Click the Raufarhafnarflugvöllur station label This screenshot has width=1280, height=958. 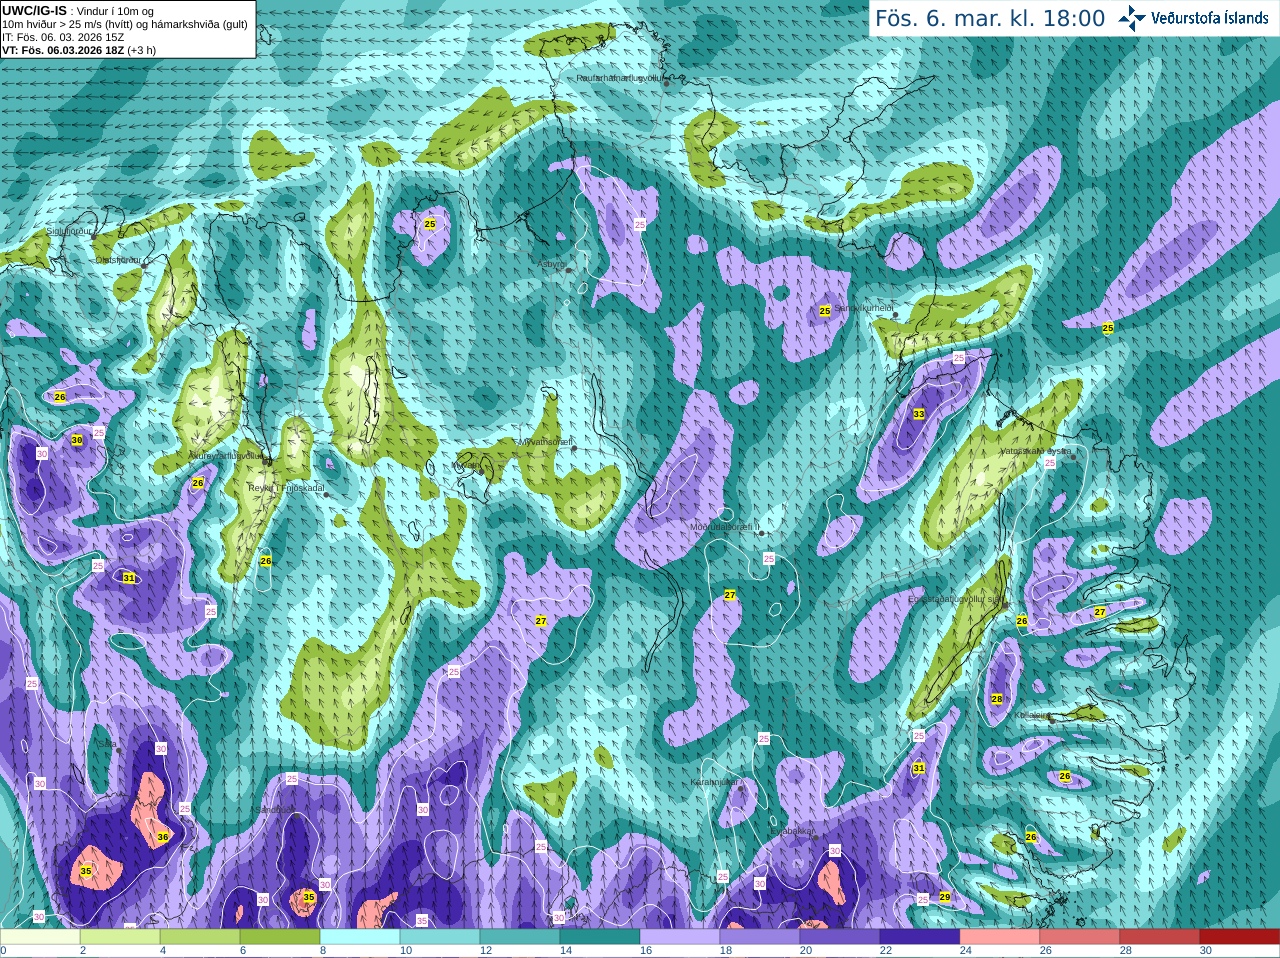tap(620, 77)
